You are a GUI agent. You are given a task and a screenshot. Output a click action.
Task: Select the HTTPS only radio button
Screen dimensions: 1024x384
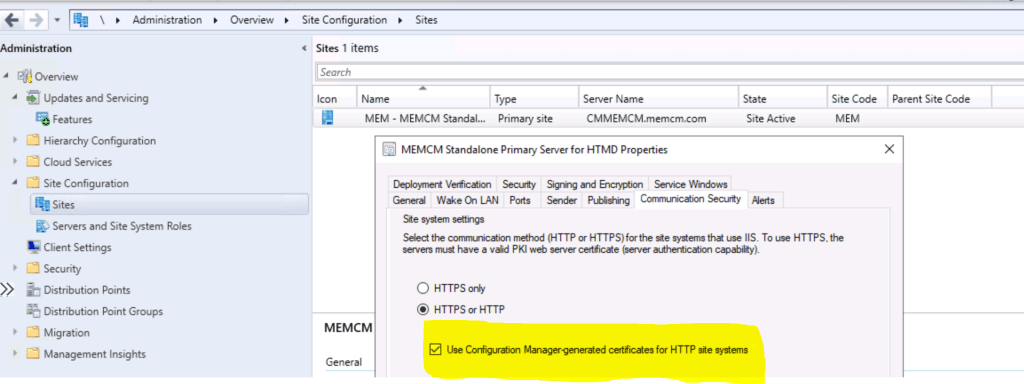423,288
